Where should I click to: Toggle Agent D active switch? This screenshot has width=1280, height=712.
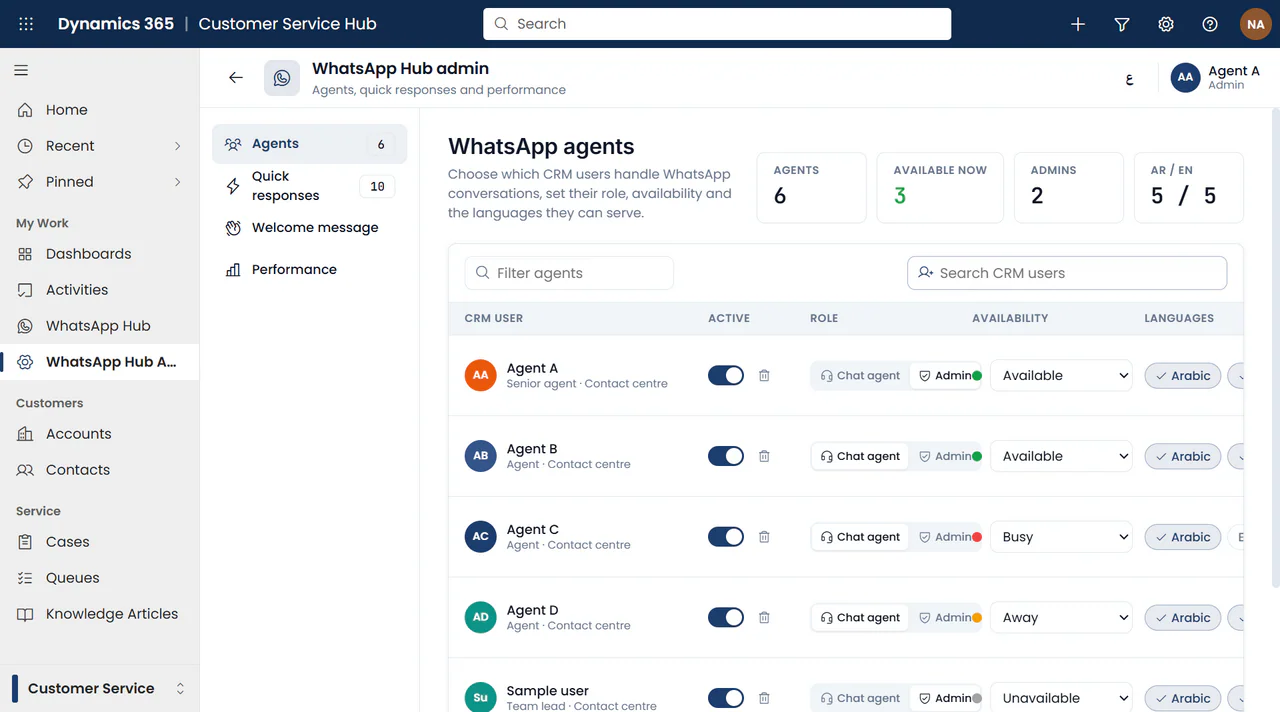click(x=726, y=618)
